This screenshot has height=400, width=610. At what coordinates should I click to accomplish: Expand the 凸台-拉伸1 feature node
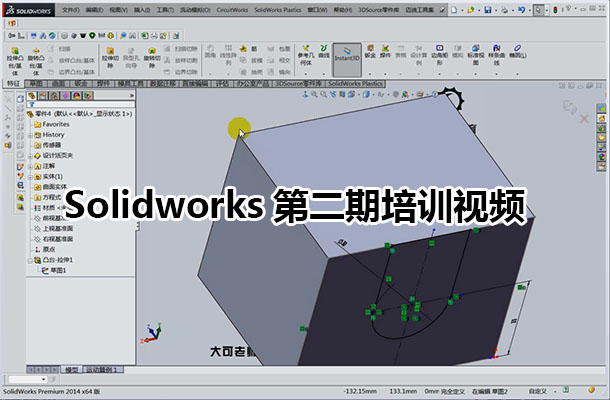tap(29, 260)
